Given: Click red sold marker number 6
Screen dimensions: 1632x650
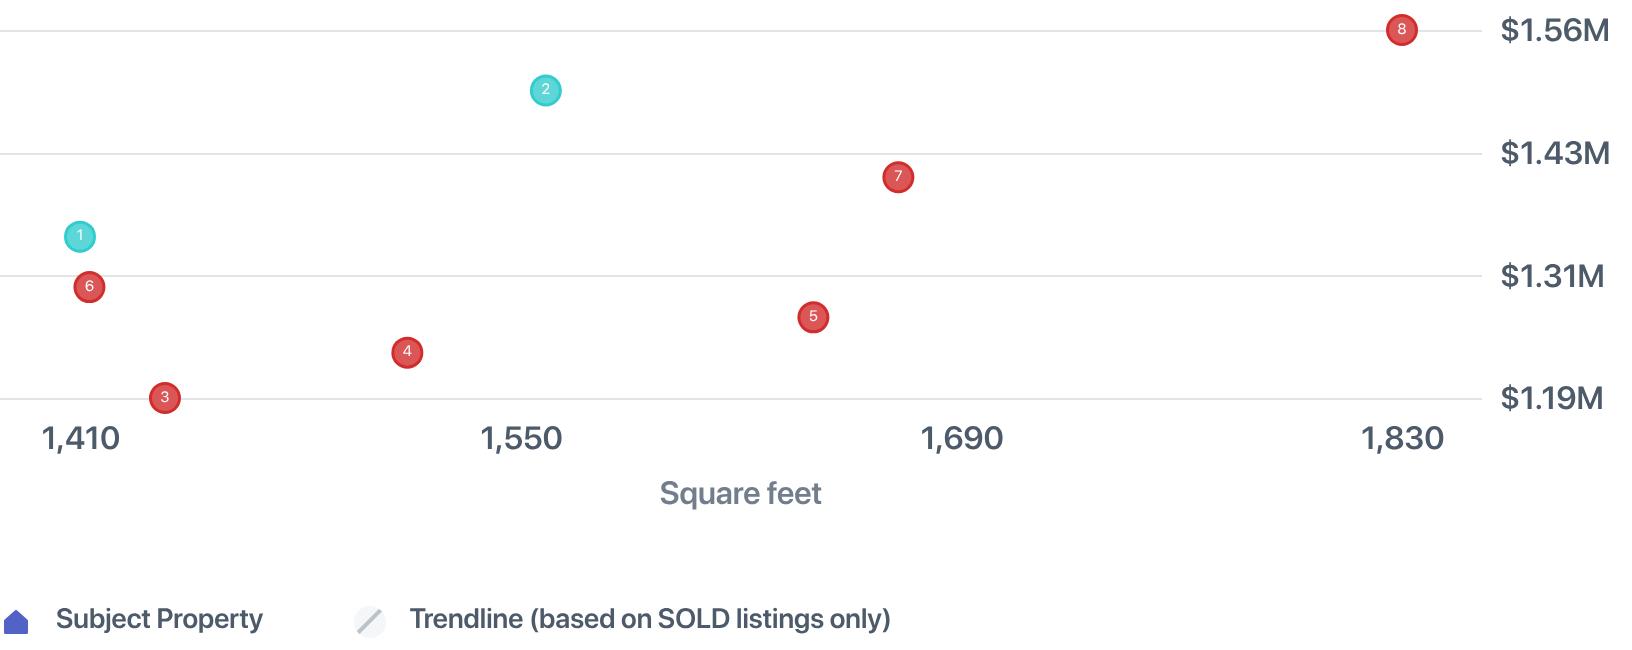Looking at the screenshot, I should (89, 287).
